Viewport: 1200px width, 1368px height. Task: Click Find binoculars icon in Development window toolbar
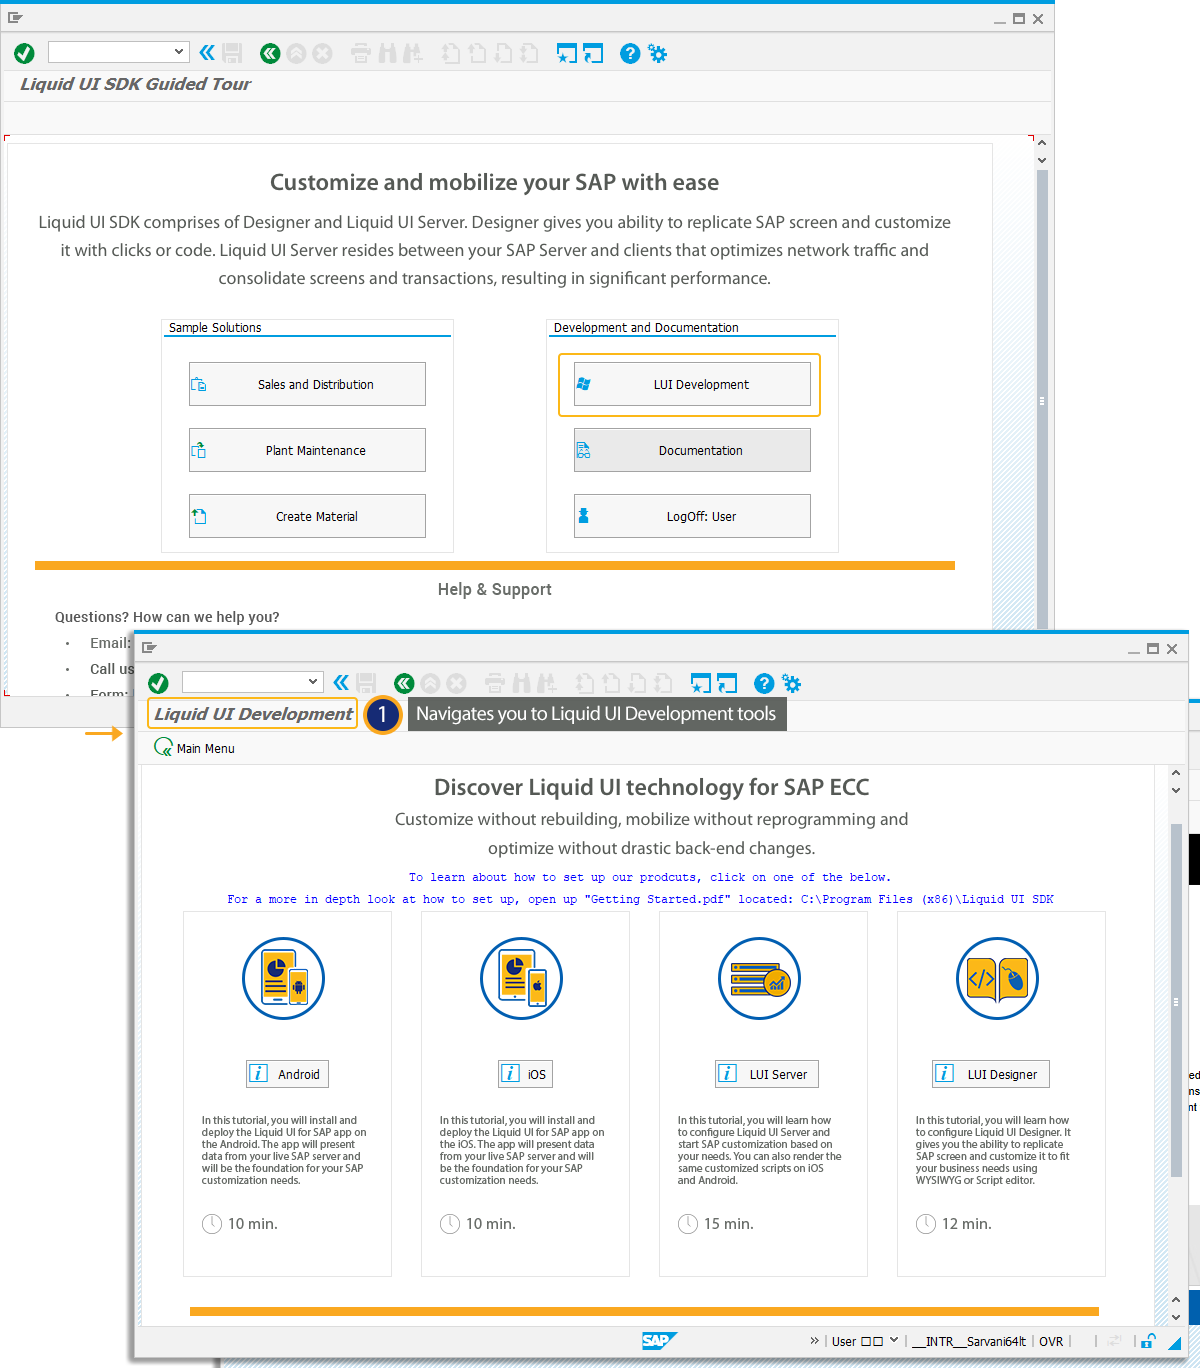521,683
